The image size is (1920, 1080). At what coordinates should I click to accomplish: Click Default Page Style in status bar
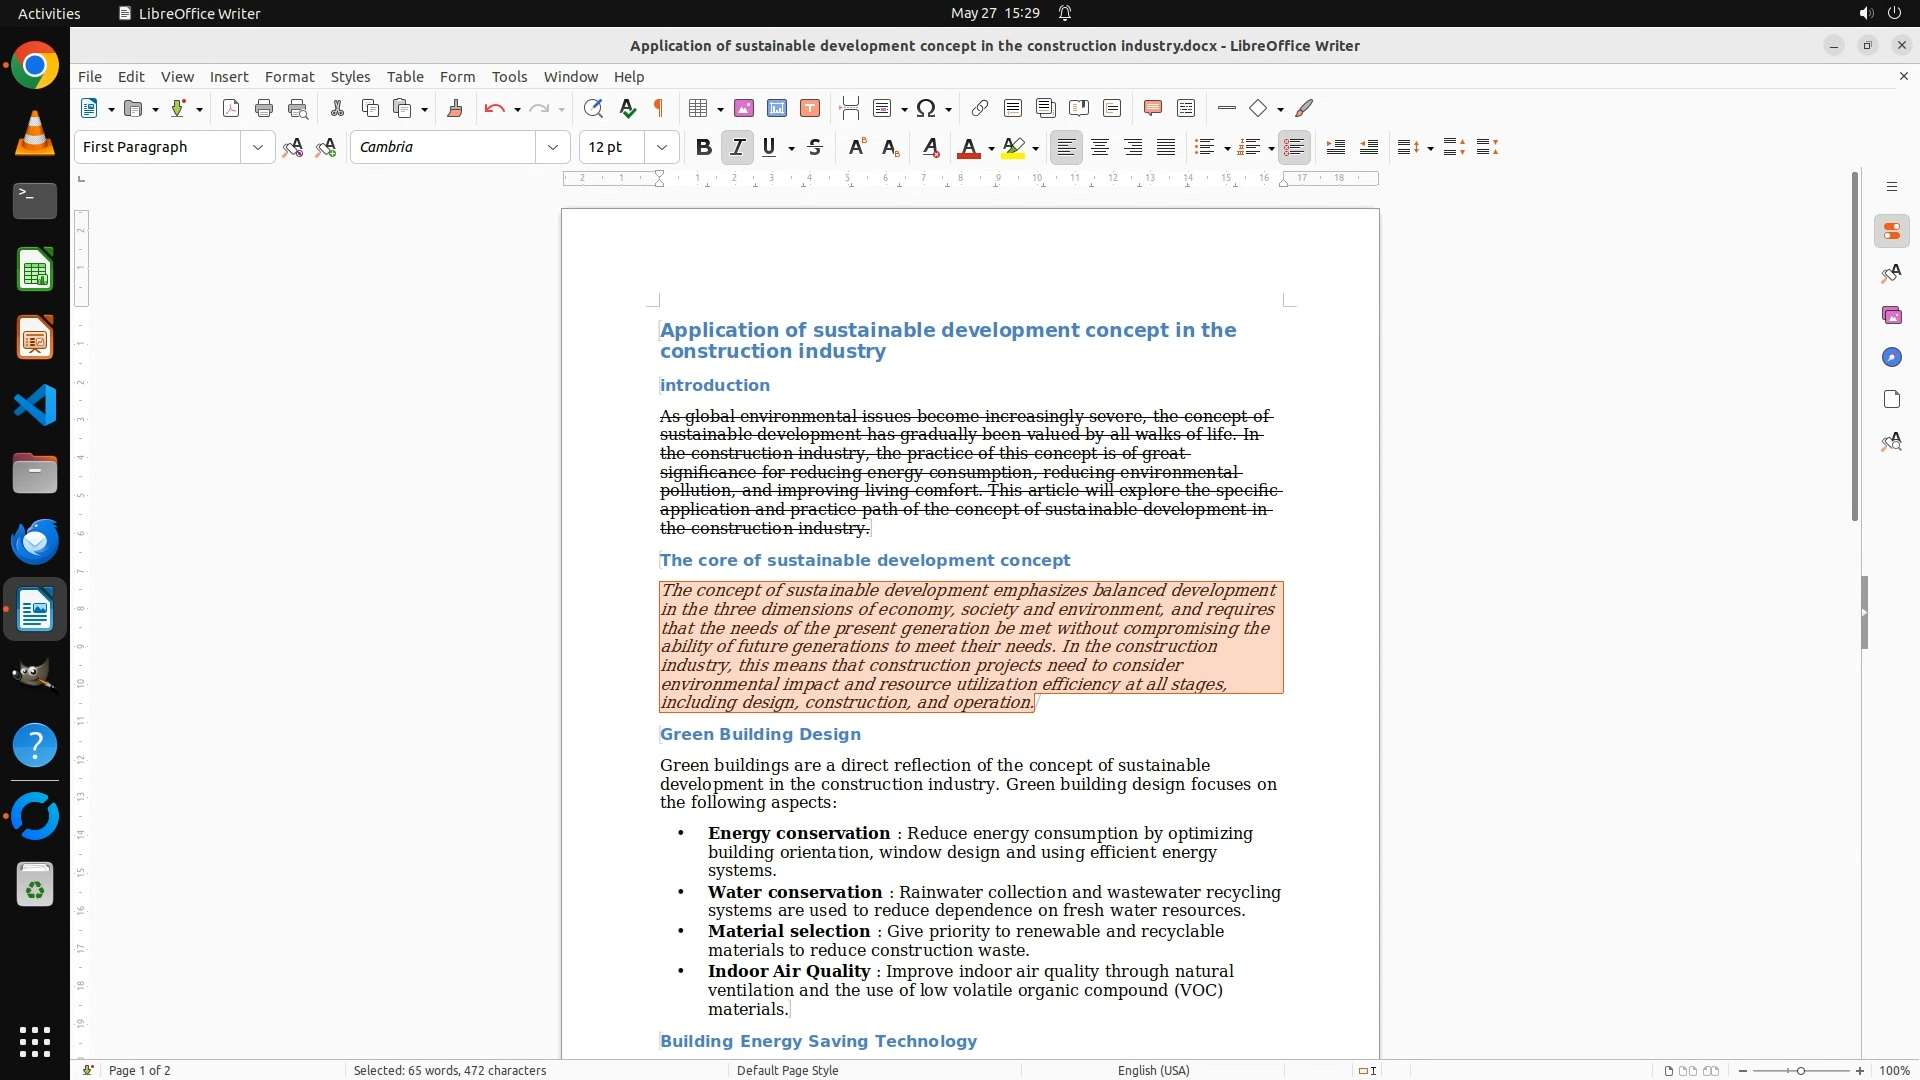pos(787,1070)
